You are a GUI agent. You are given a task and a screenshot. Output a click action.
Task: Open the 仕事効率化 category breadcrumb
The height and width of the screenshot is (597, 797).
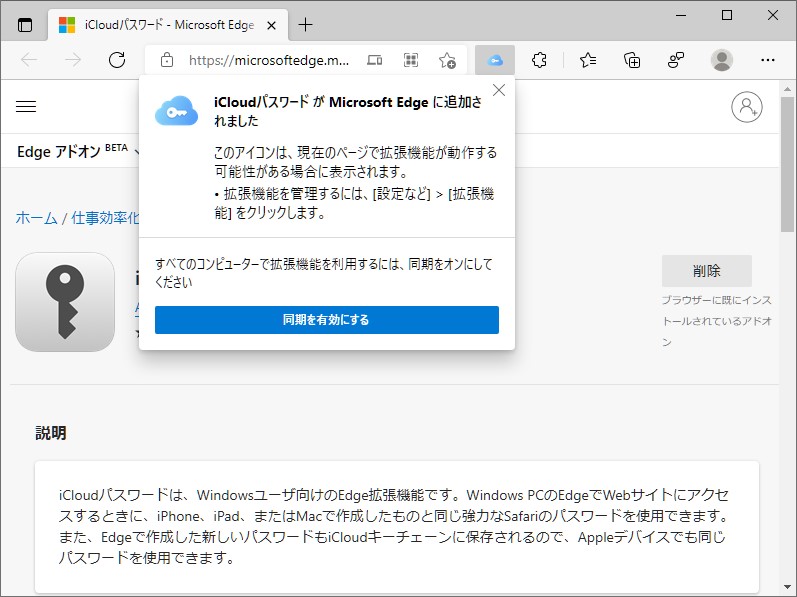click(104, 218)
